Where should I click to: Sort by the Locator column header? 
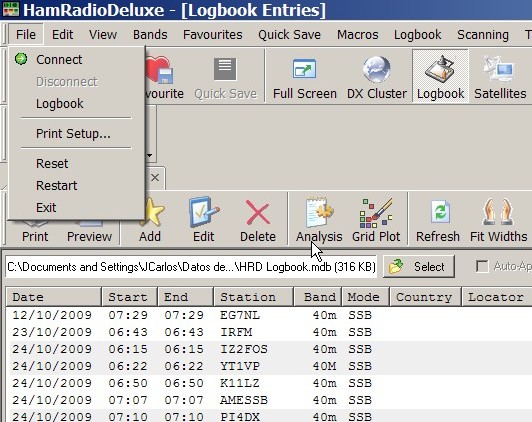497,297
